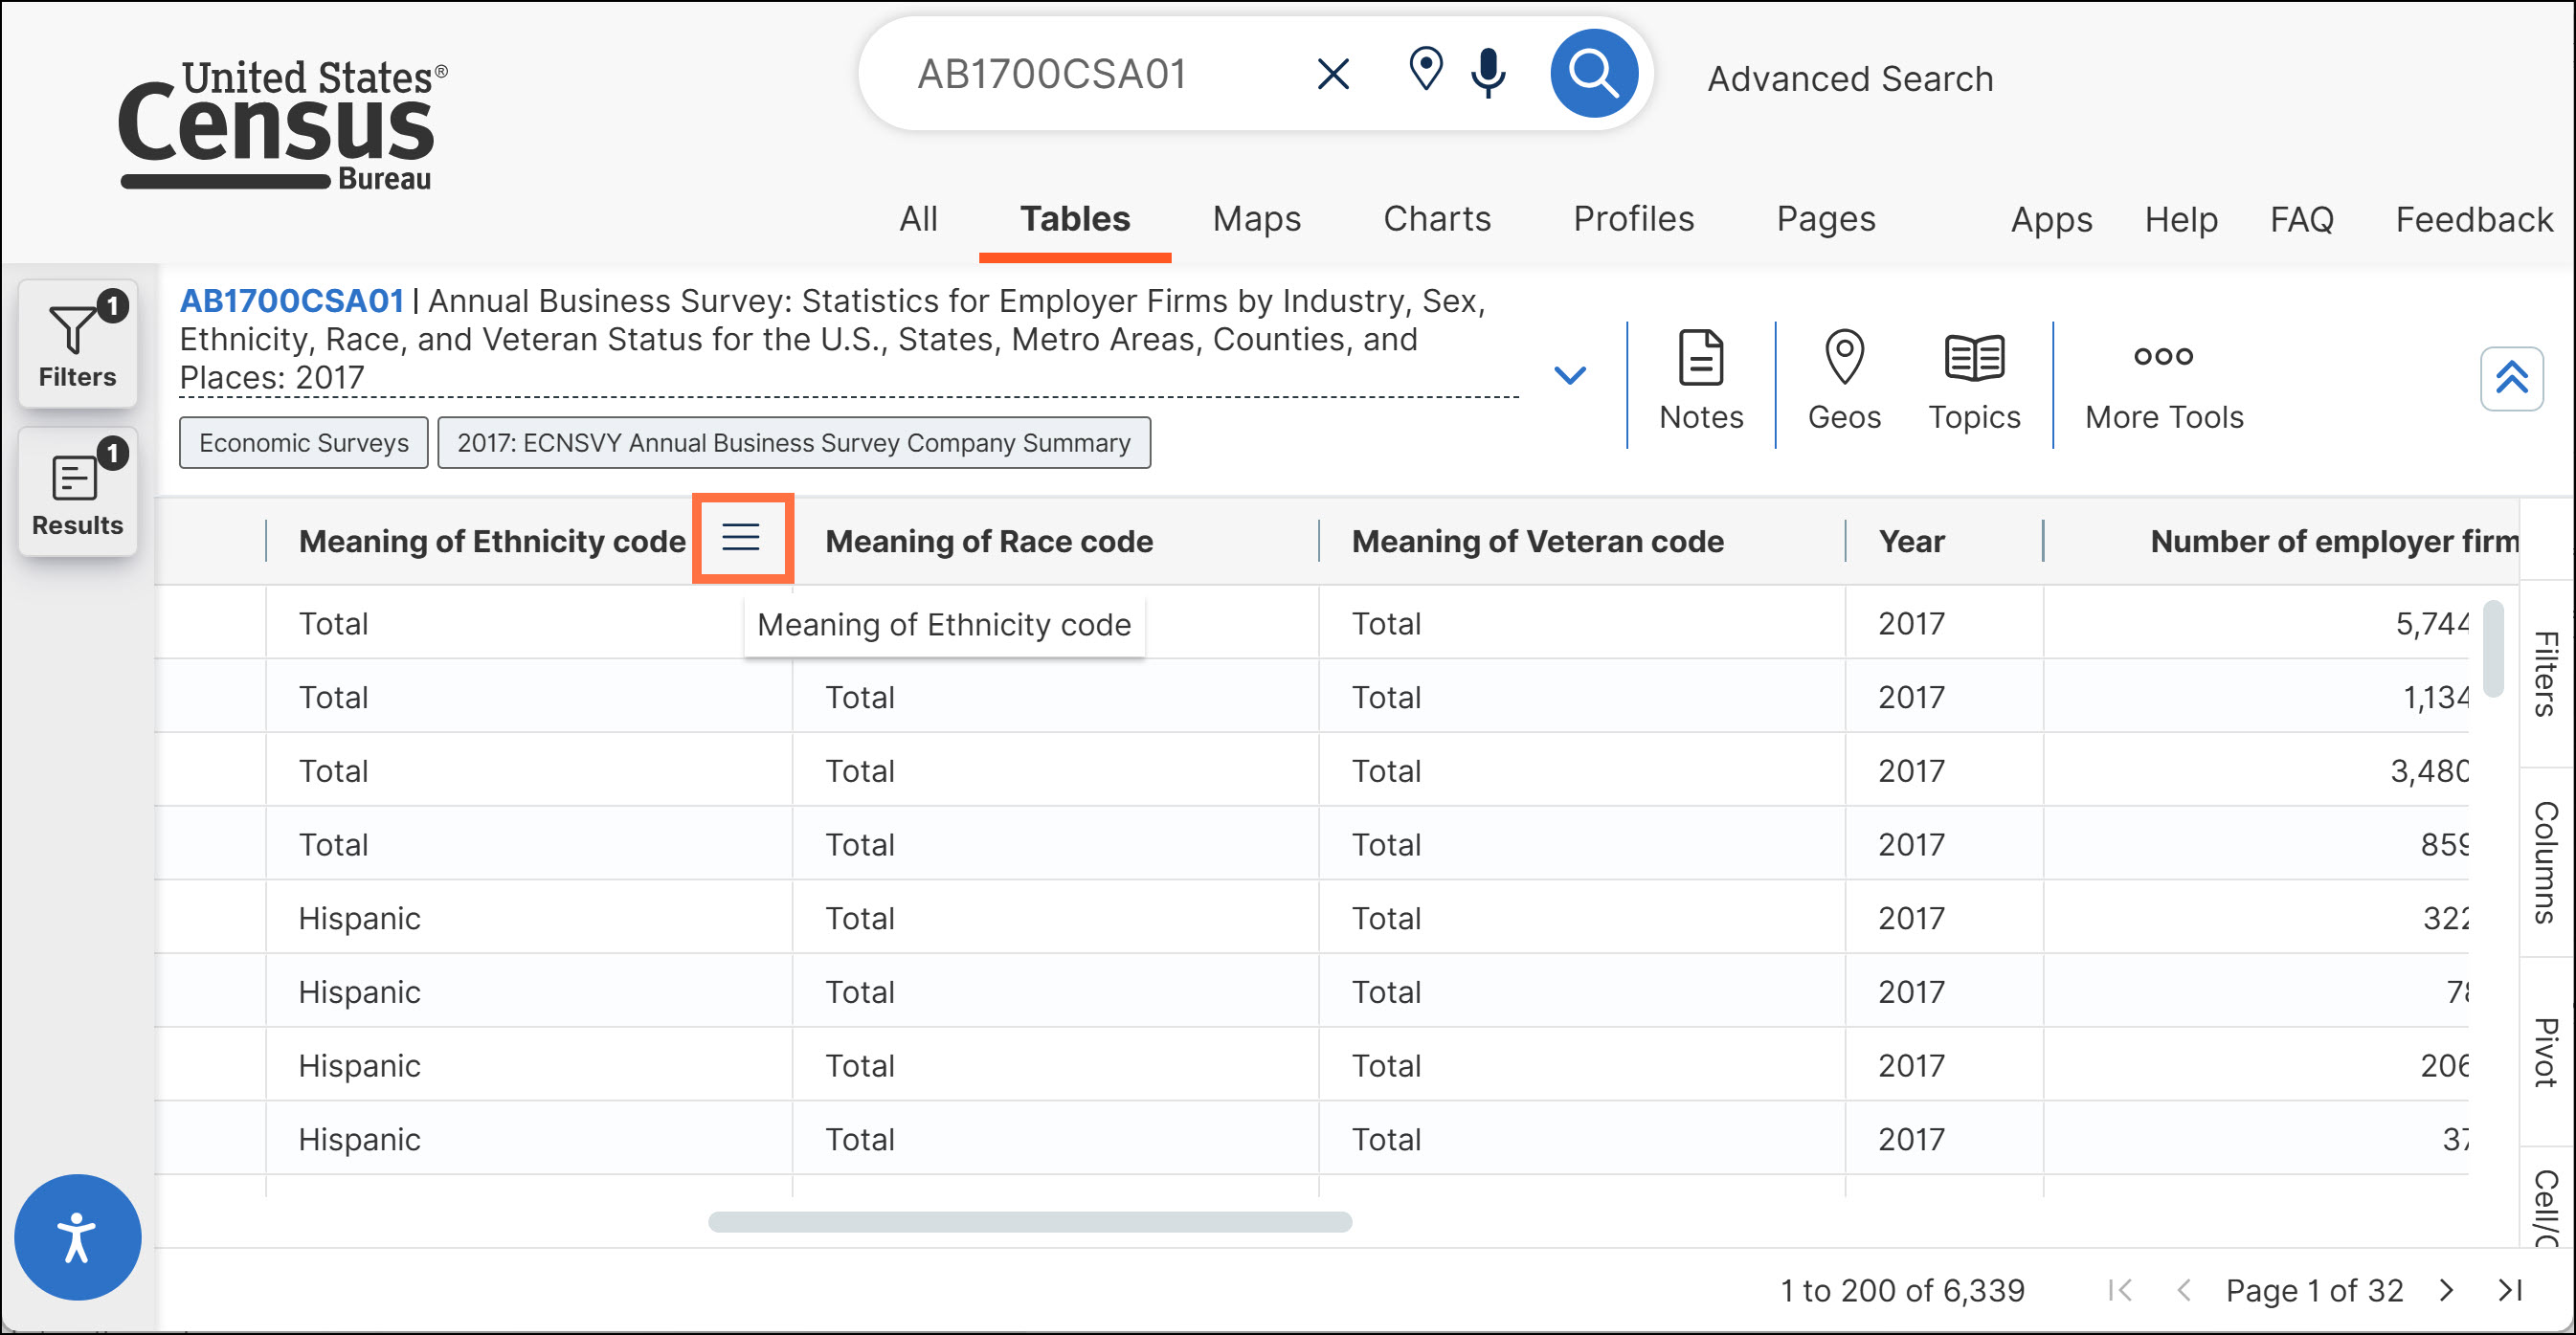
Task: Activate the microphone voice search icon
Action: [1488, 73]
